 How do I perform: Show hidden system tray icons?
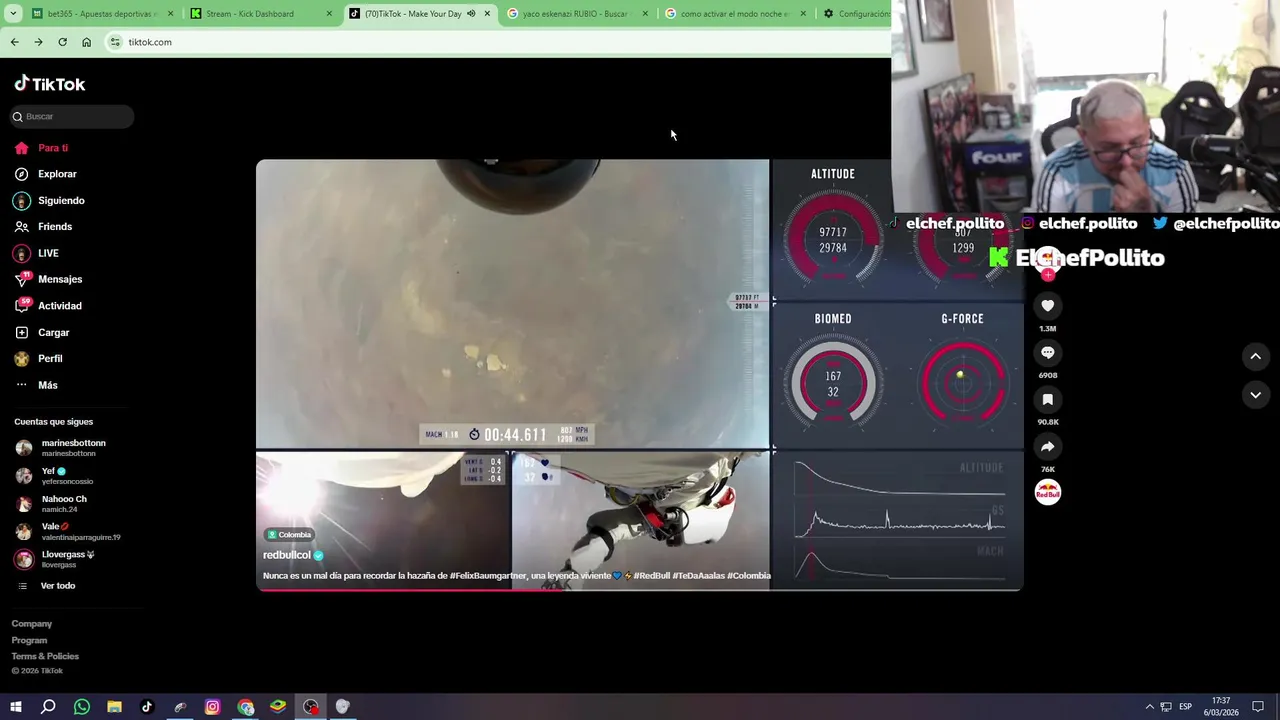[x=1149, y=707]
